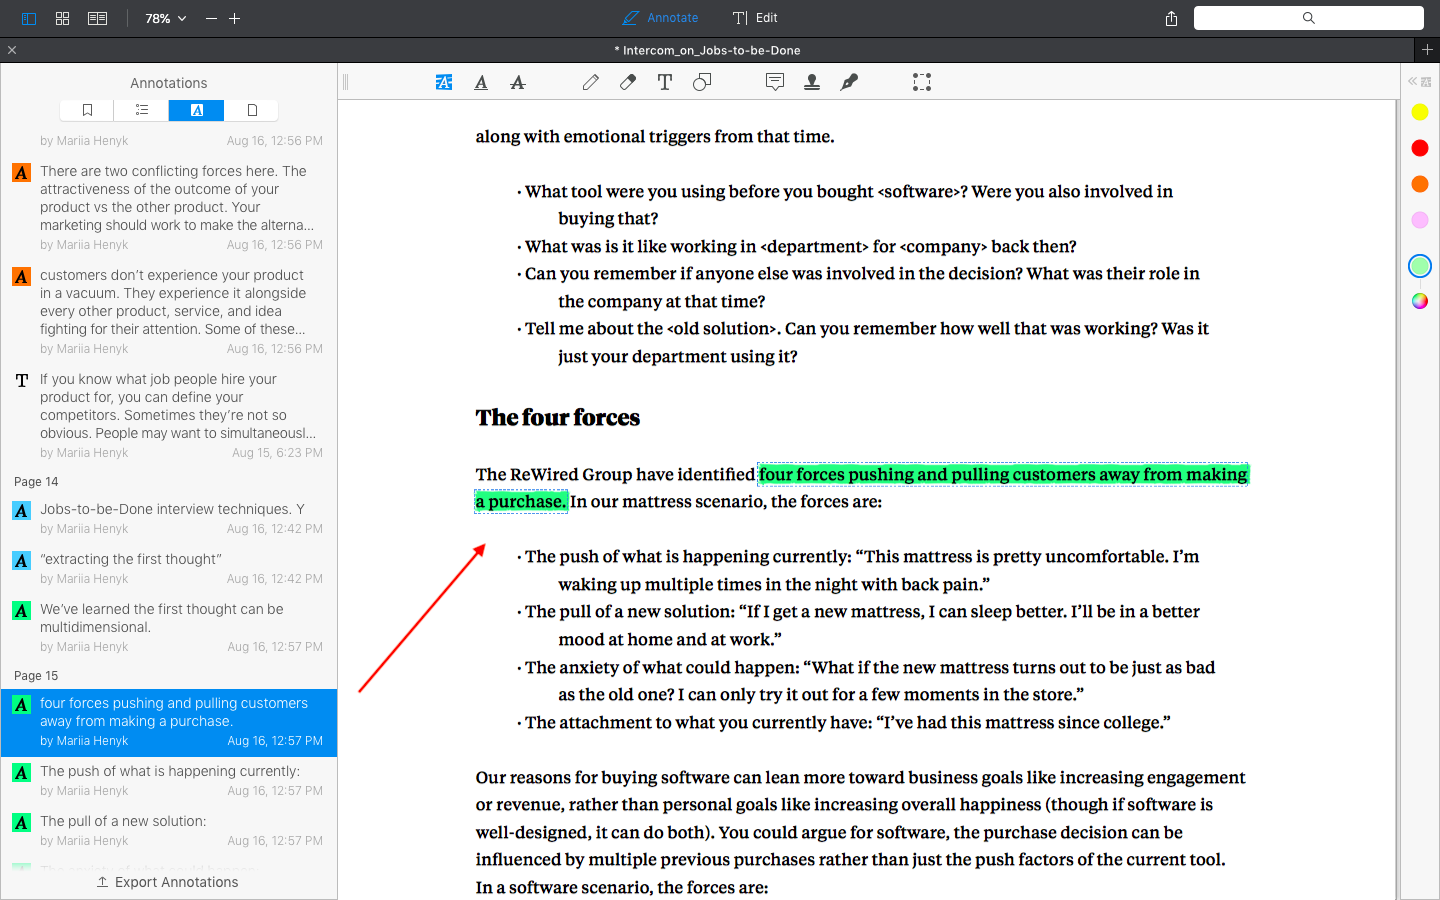Click the search field in toolbar

1308,18
